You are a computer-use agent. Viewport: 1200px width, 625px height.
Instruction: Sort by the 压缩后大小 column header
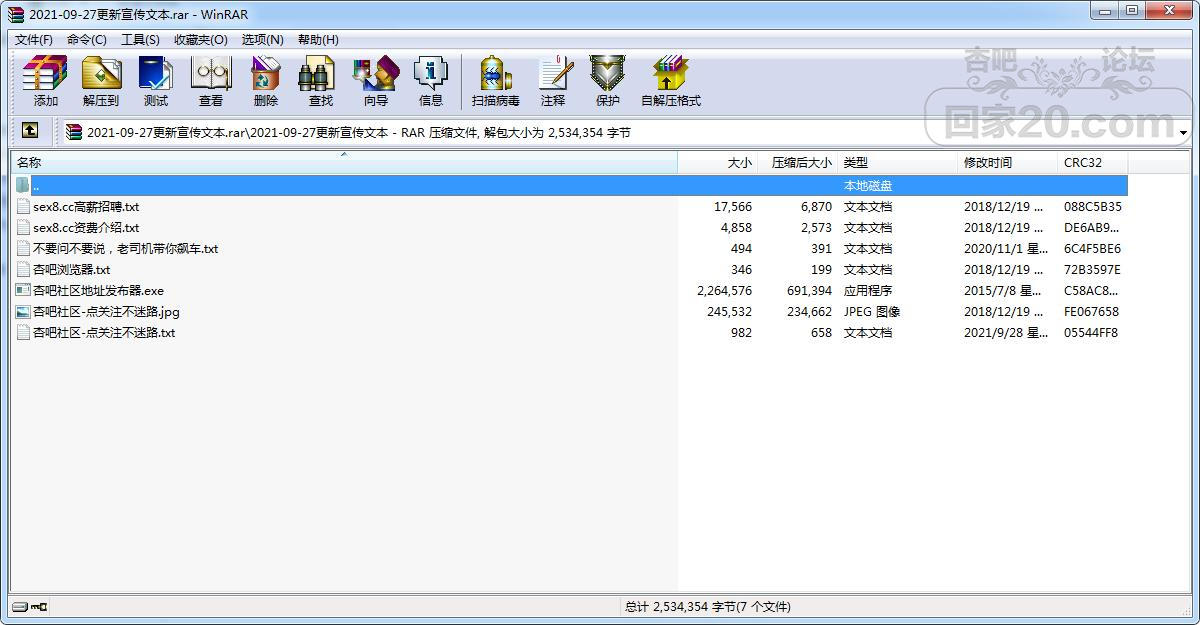pos(798,162)
